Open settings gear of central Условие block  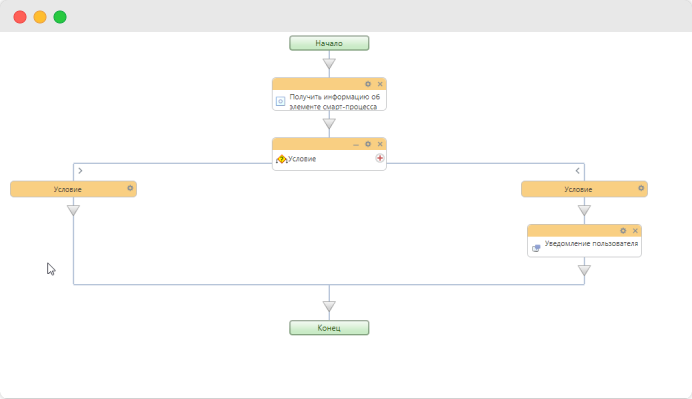pyautogui.click(x=368, y=144)
